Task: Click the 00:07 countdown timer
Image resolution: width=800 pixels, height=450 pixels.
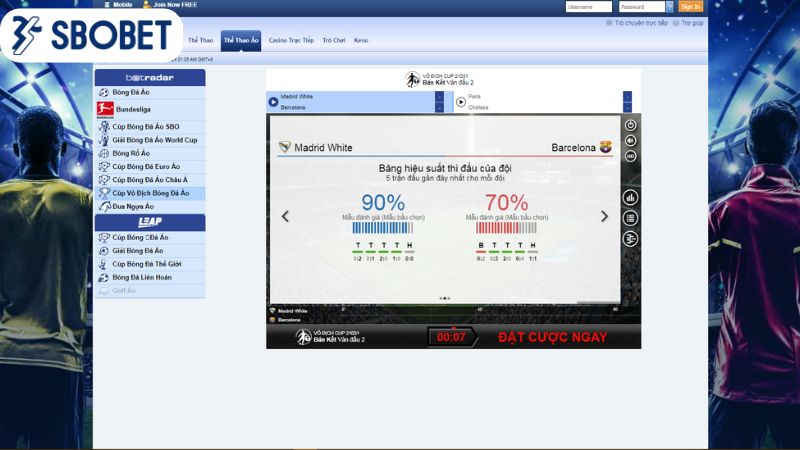Action: (452, 337)
